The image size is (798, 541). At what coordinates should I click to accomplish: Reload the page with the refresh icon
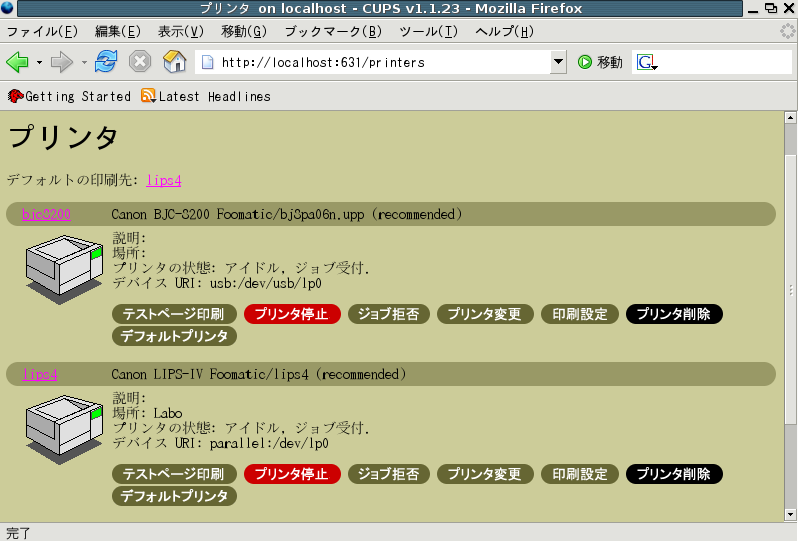click(x=106, y=62)
